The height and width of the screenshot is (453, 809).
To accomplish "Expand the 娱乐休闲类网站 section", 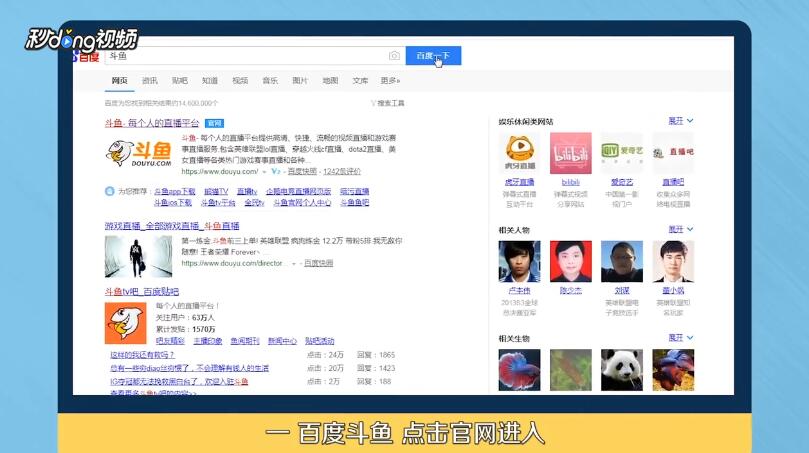I will 681,121.
